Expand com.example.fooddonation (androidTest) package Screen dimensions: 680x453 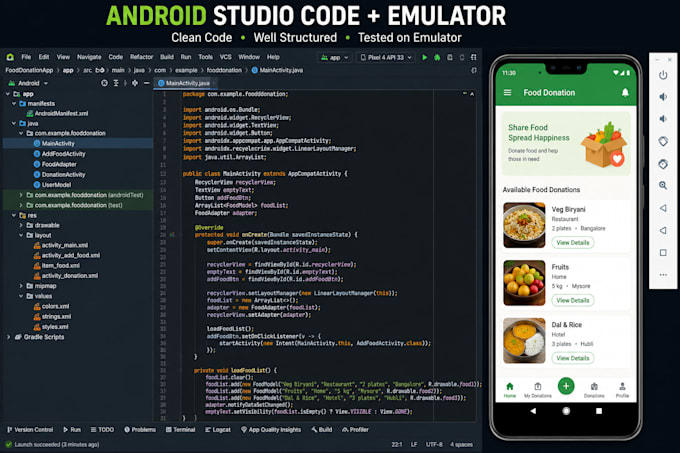[x=21, y=195]
